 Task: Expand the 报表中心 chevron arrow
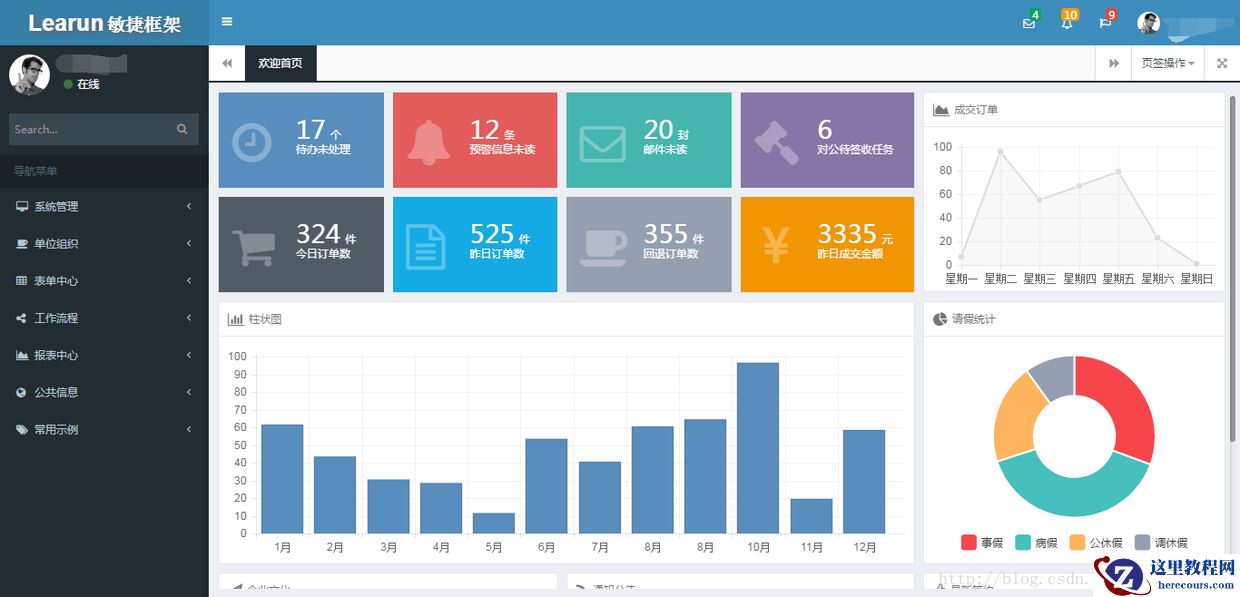[189, 355]
